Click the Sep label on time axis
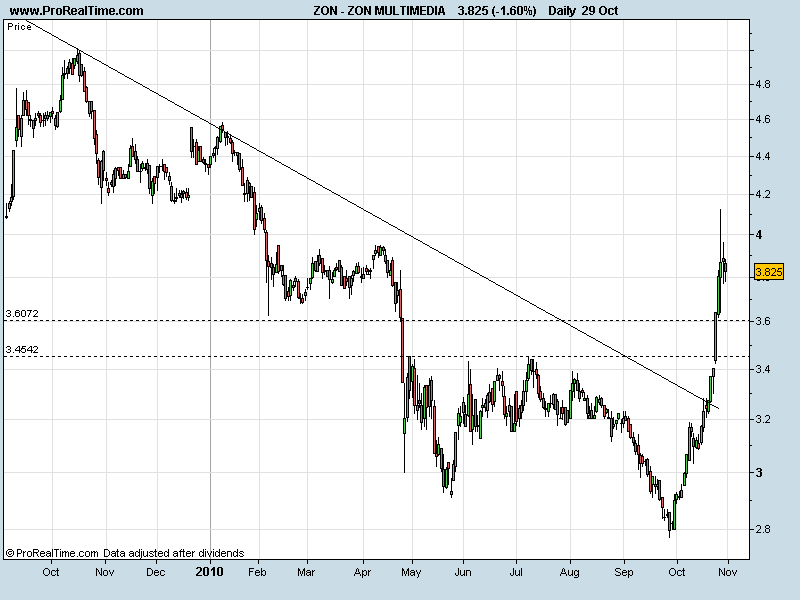 [623, 572]
